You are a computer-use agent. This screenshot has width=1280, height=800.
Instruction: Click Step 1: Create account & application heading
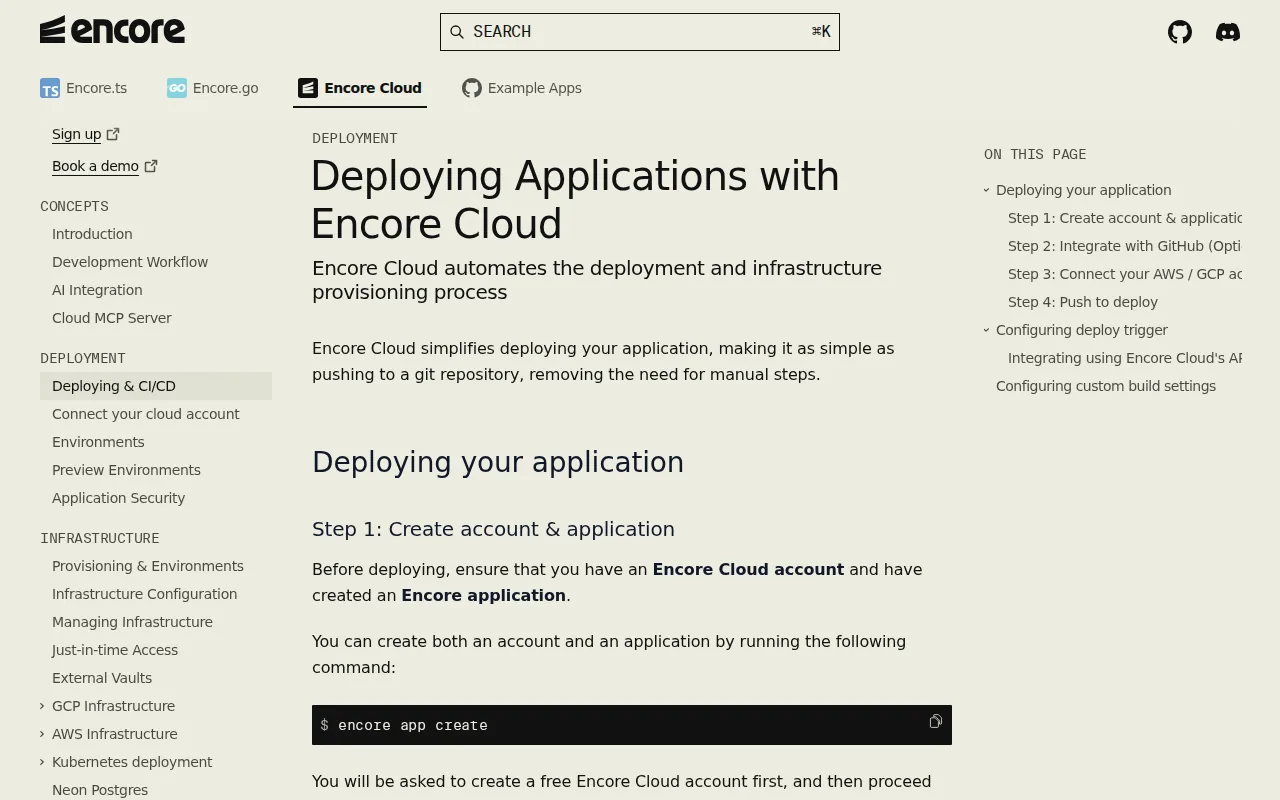point(493,529)
